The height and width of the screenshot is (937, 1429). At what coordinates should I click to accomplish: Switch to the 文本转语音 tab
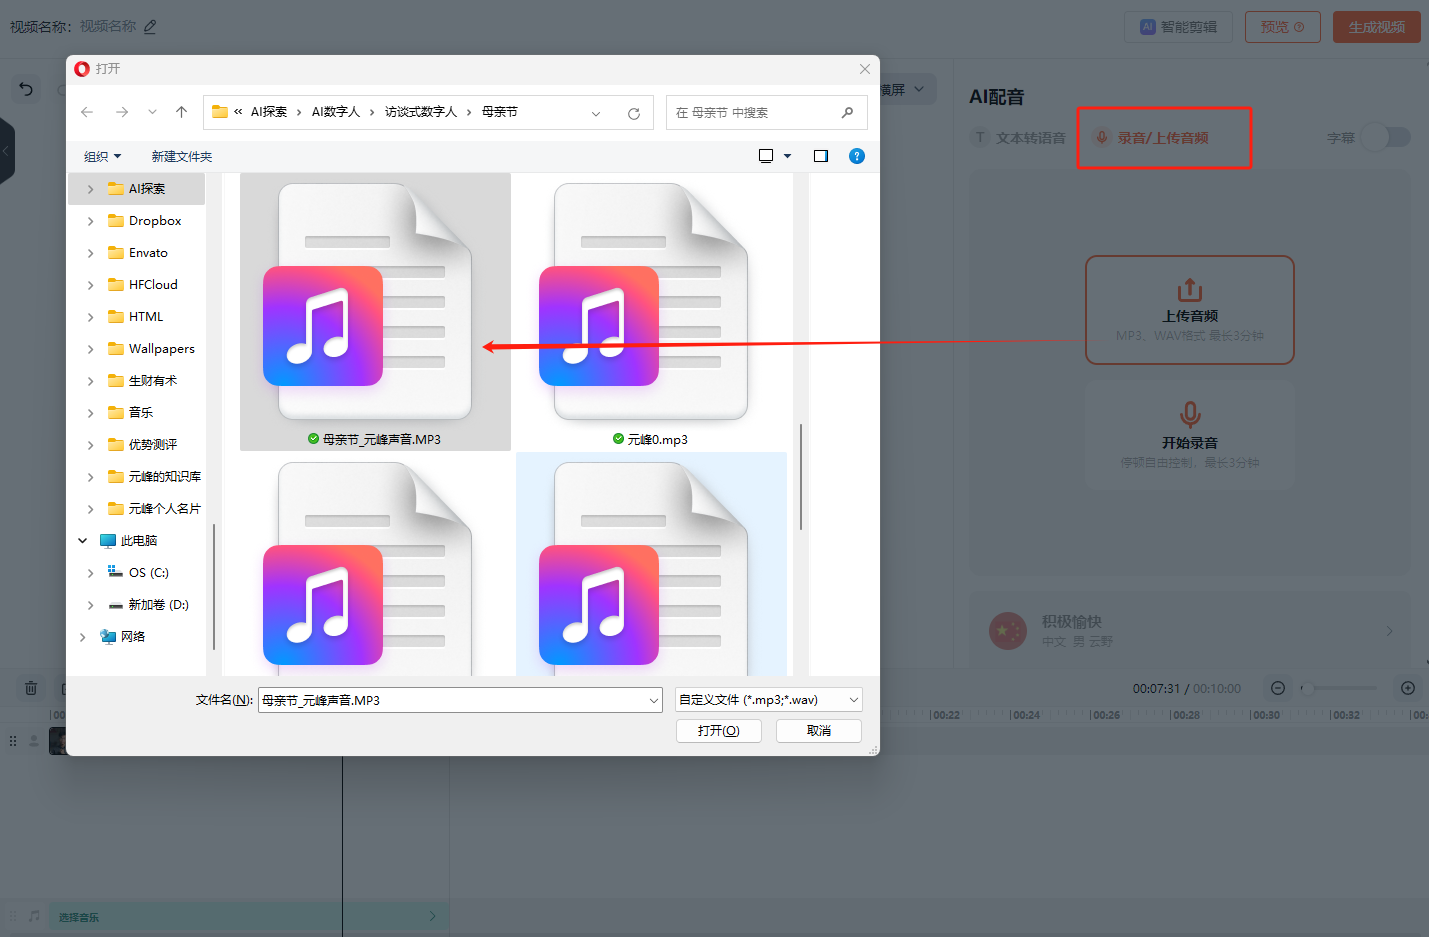pyautogui.click(x=1020, y=138)
